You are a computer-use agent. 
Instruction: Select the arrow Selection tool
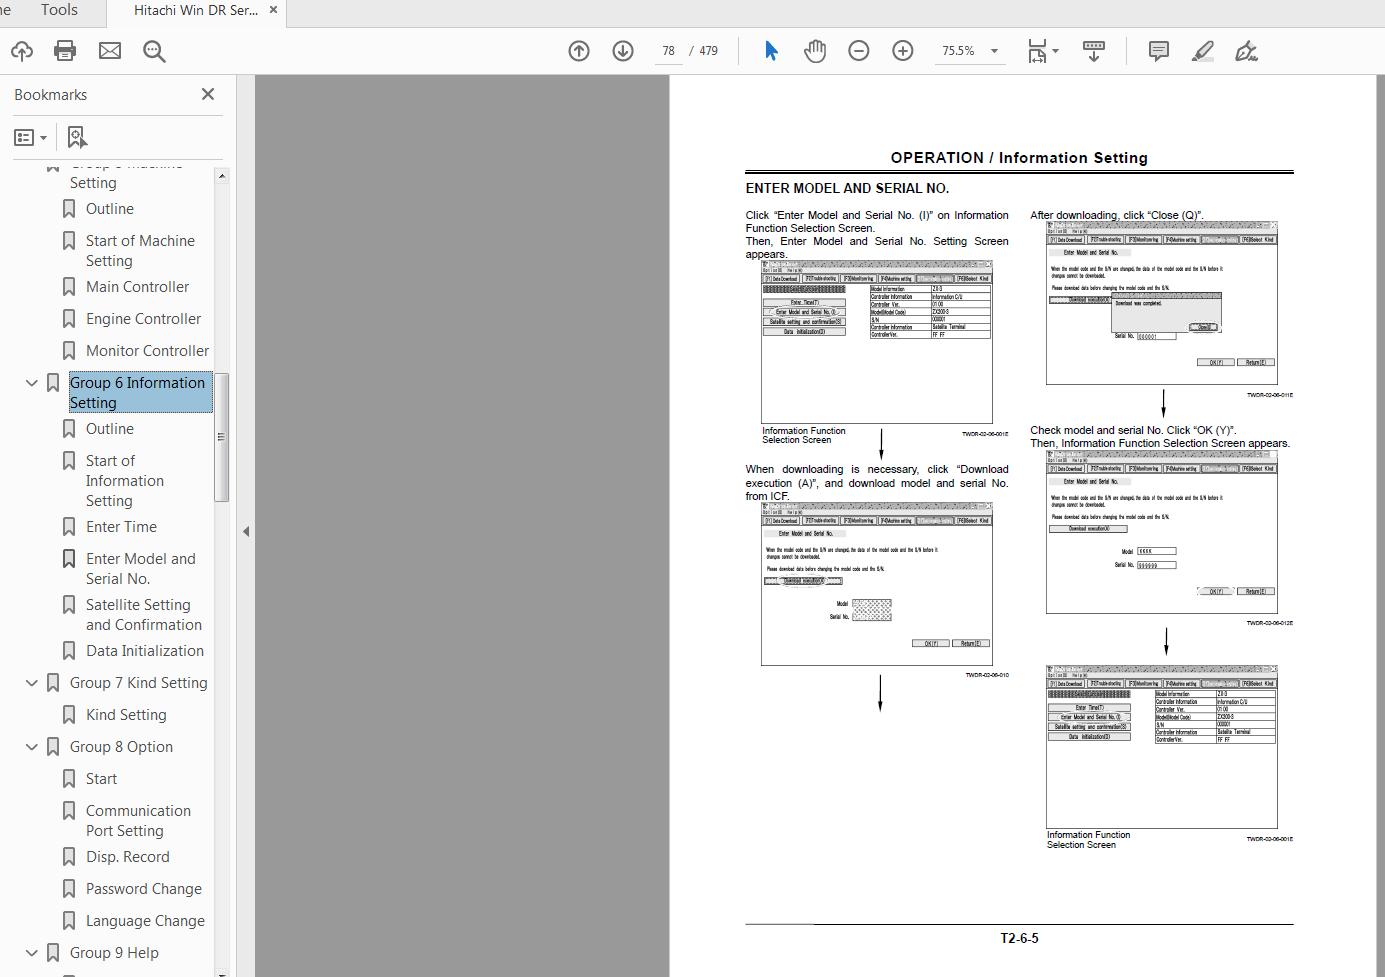point(771,50)
